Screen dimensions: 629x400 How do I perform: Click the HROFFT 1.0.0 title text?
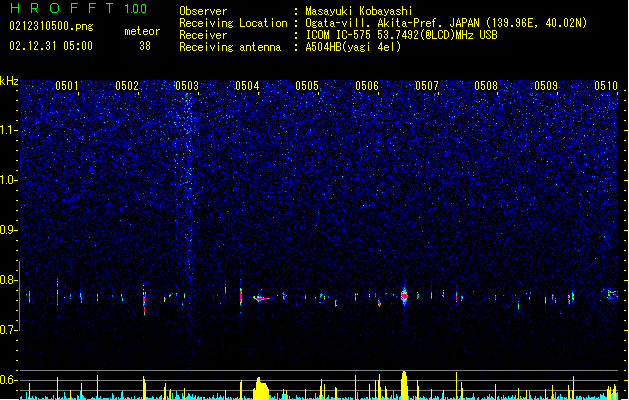pyautogui.click(x=79, y=8)
